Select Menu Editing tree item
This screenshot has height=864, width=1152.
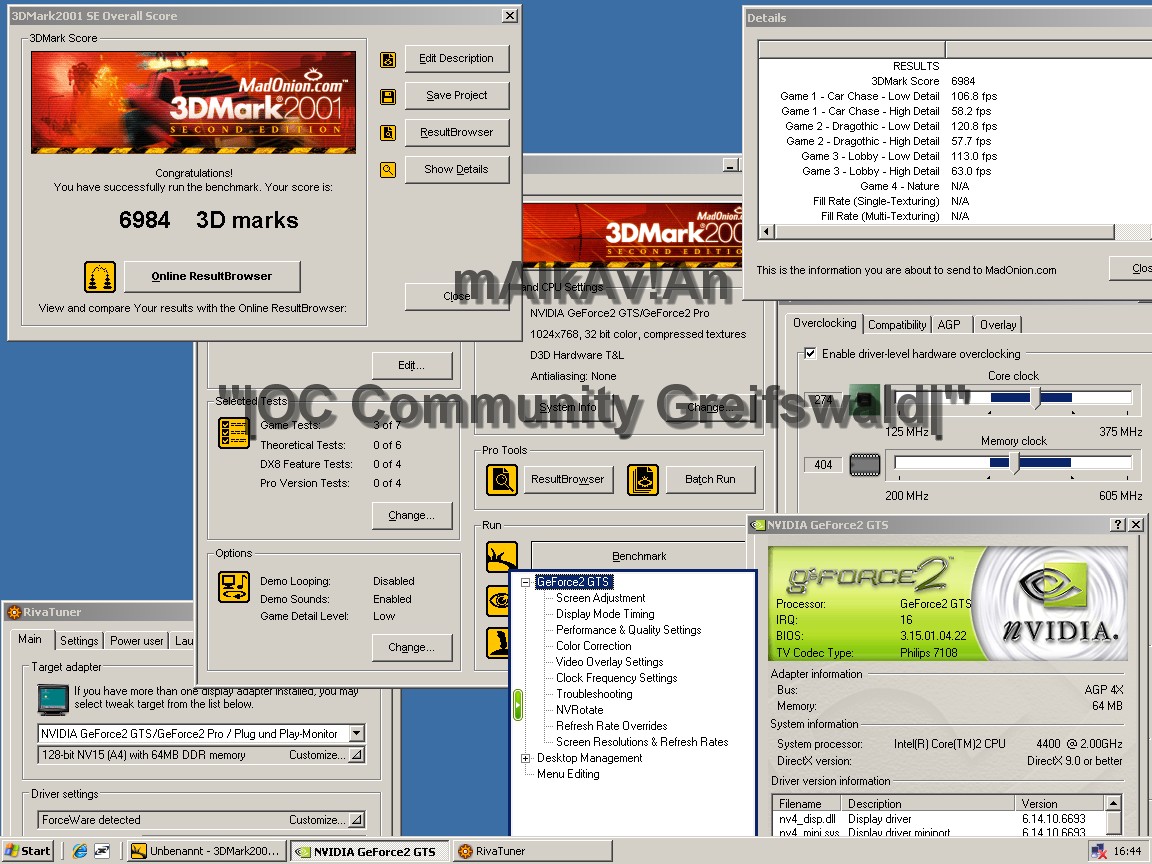(x=568, y=774)
